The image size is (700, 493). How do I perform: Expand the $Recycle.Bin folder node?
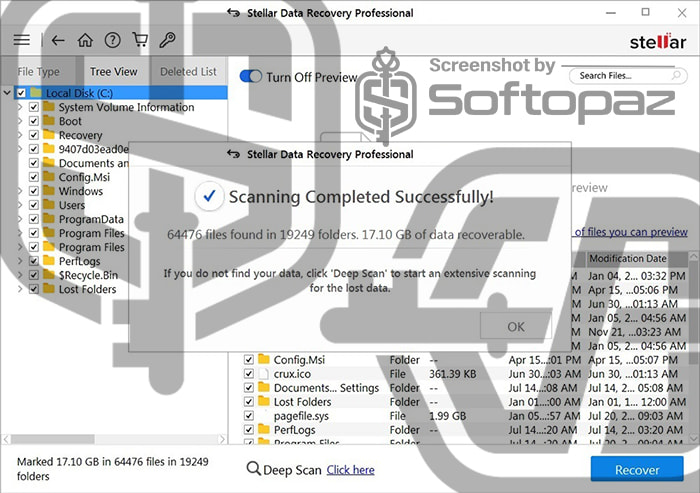click(20, 275)
